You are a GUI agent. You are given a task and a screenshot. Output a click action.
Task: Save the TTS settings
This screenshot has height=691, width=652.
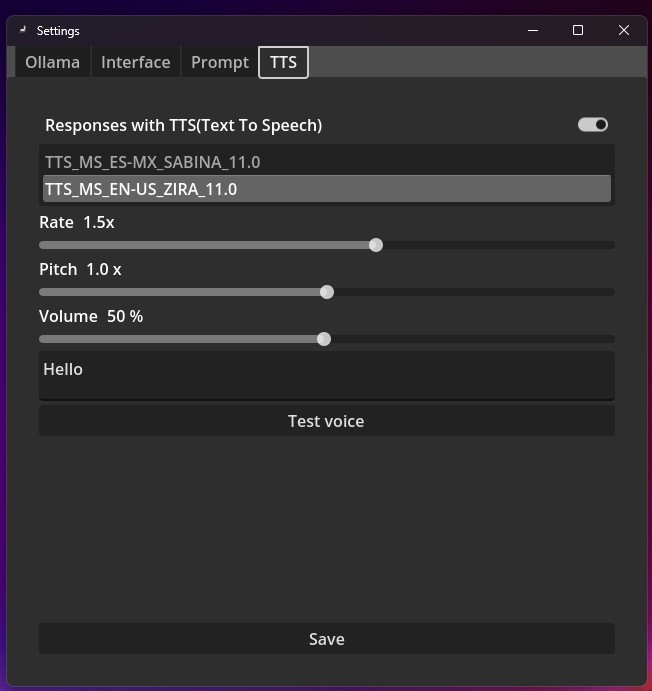click(326, 639)
